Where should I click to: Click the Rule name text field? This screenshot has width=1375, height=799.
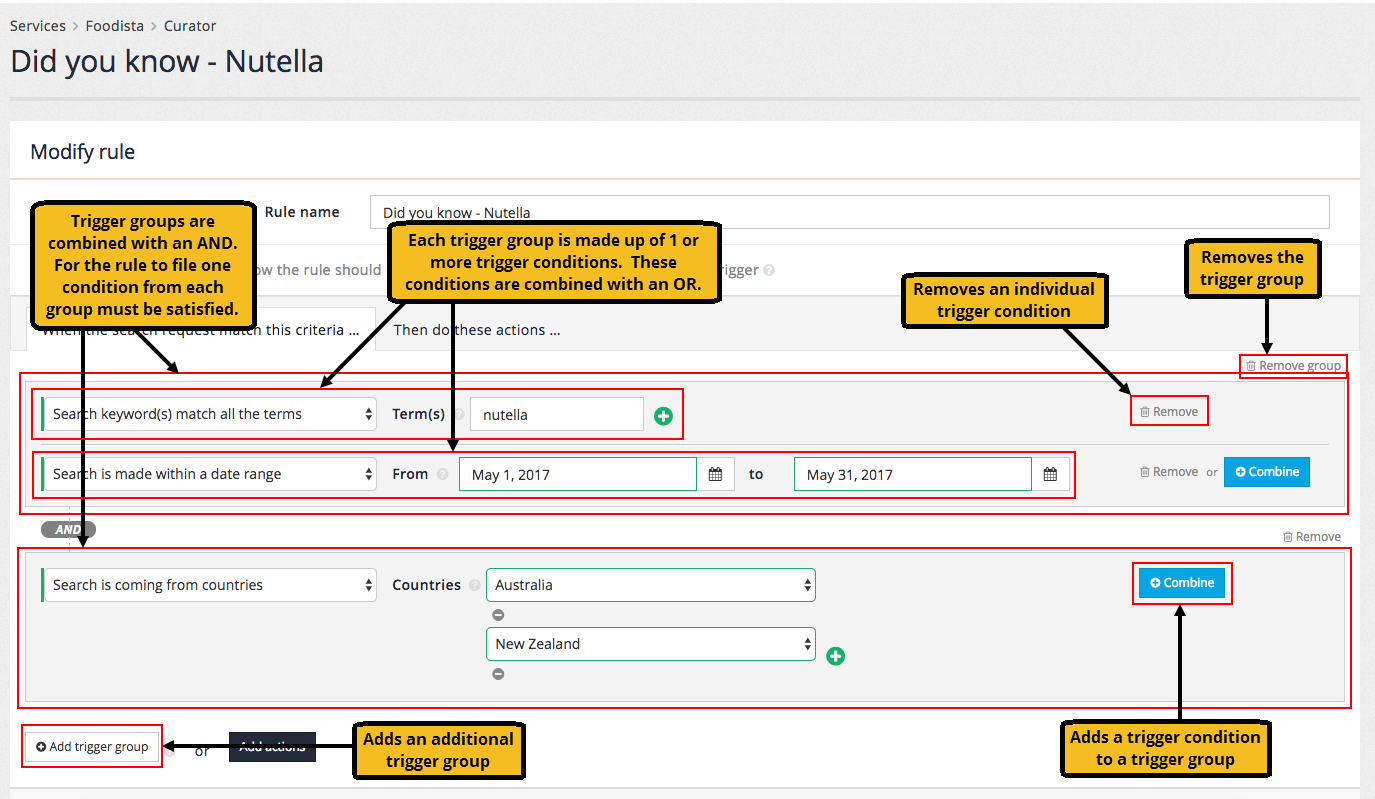coord(849,212)
